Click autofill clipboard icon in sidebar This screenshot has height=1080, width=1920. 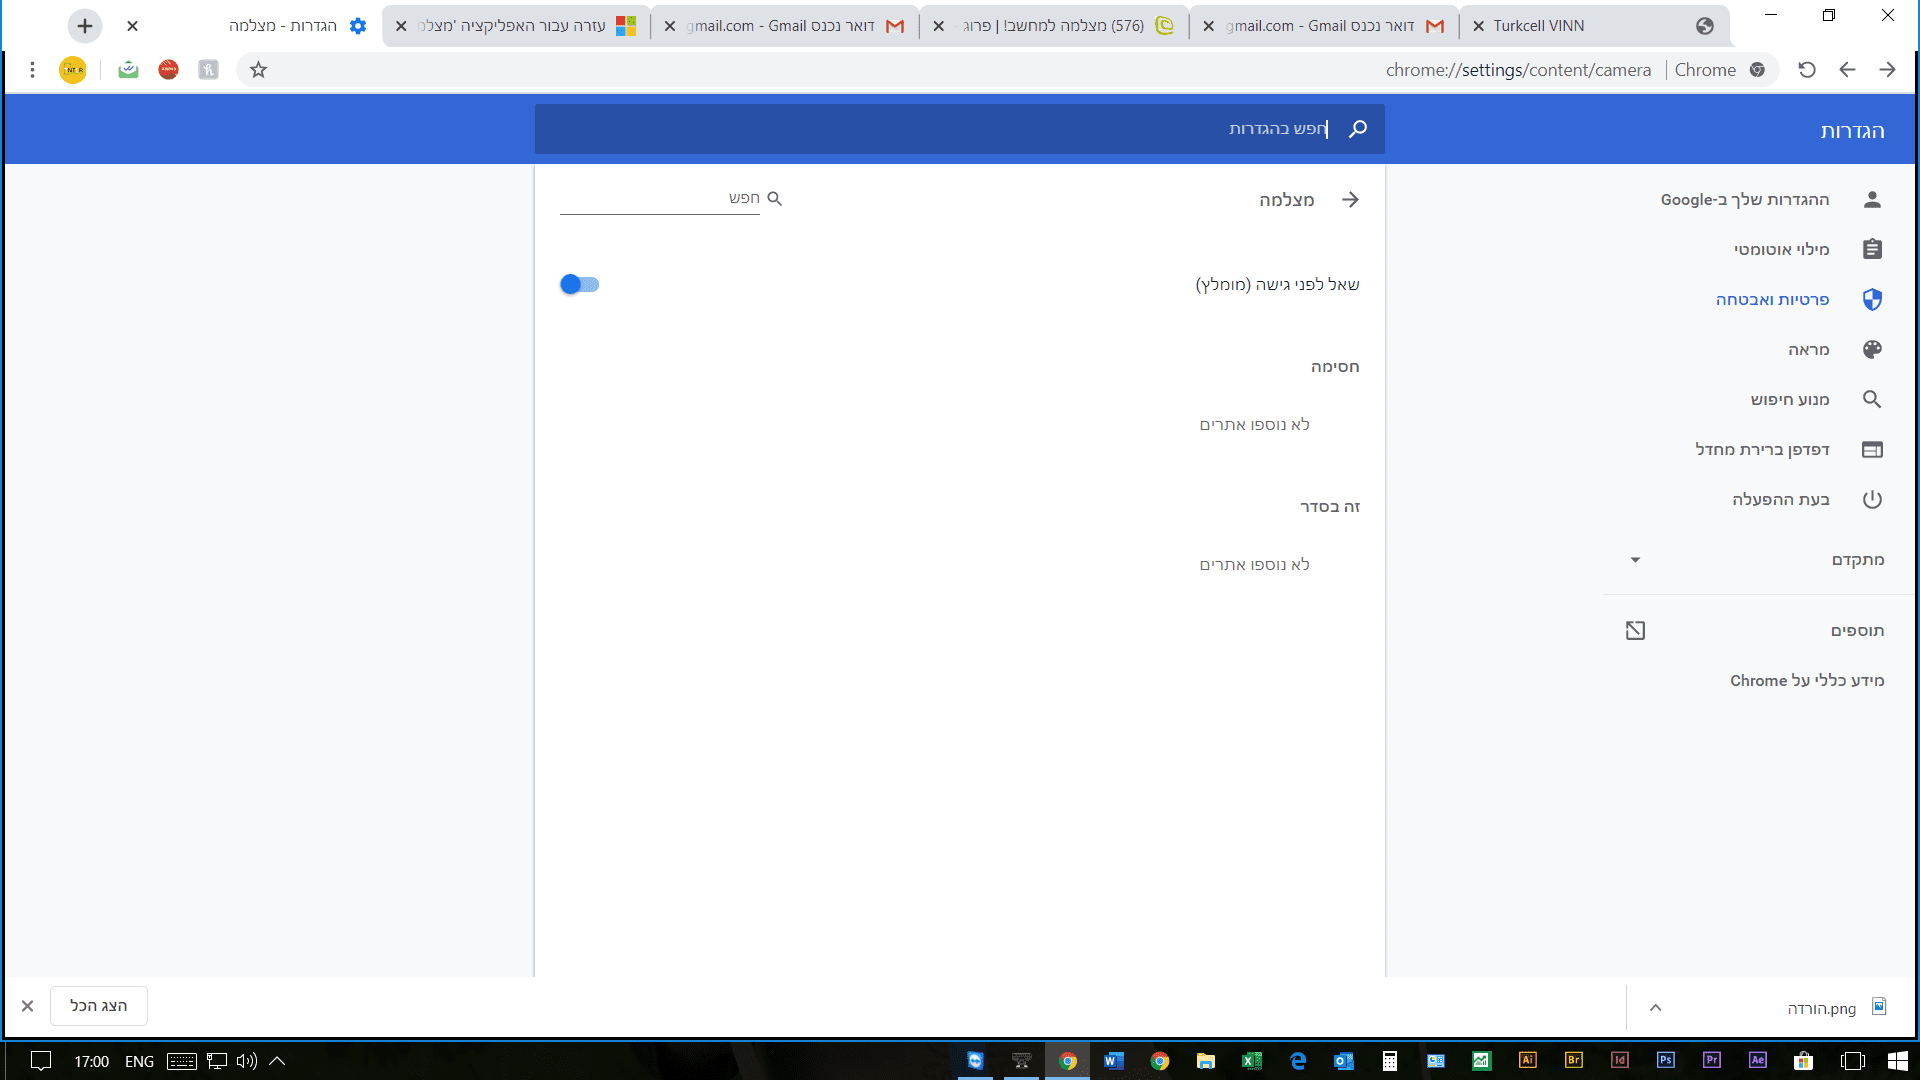pos(1872,250)
